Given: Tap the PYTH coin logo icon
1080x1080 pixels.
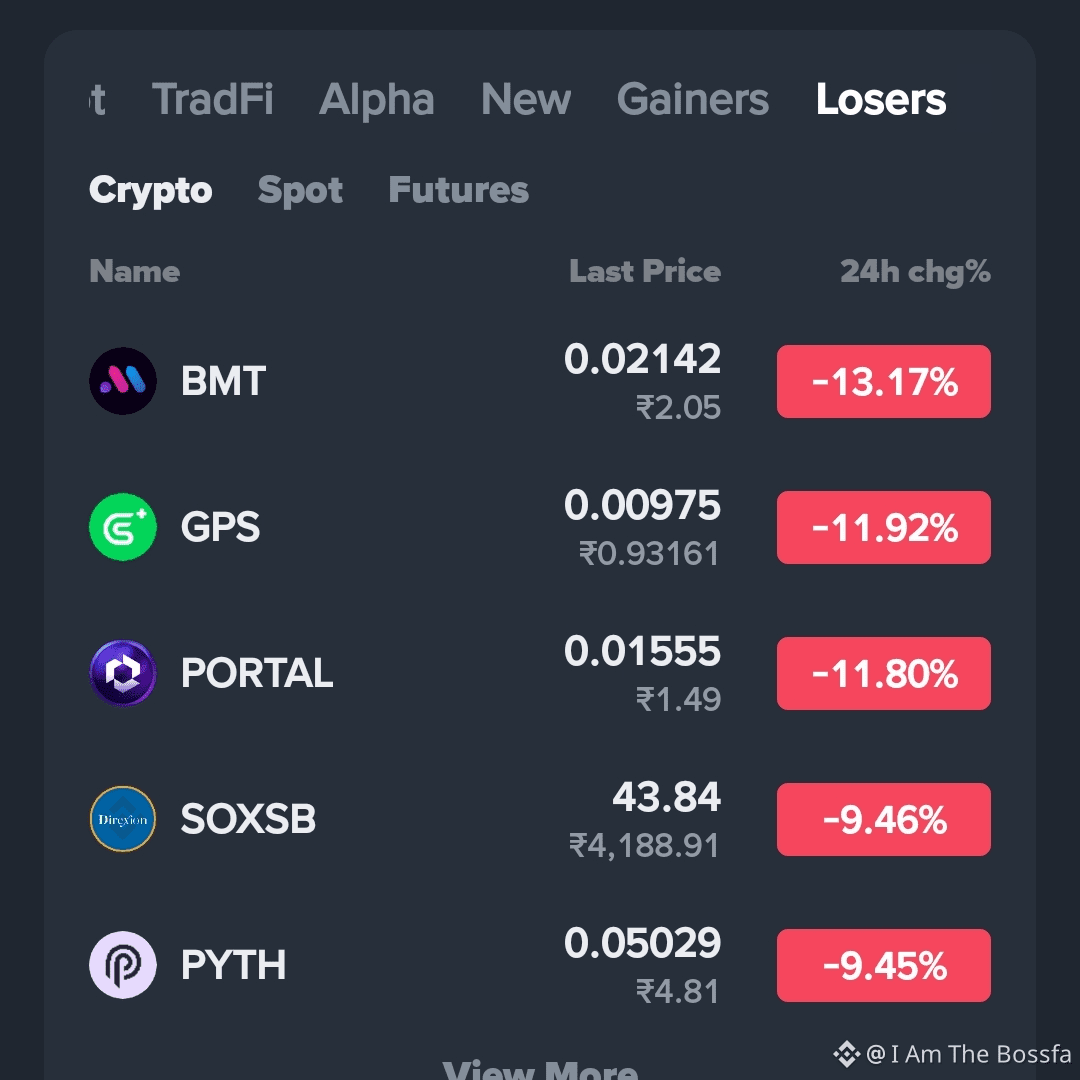Looking at the screenshot, I should click(123, 965).
